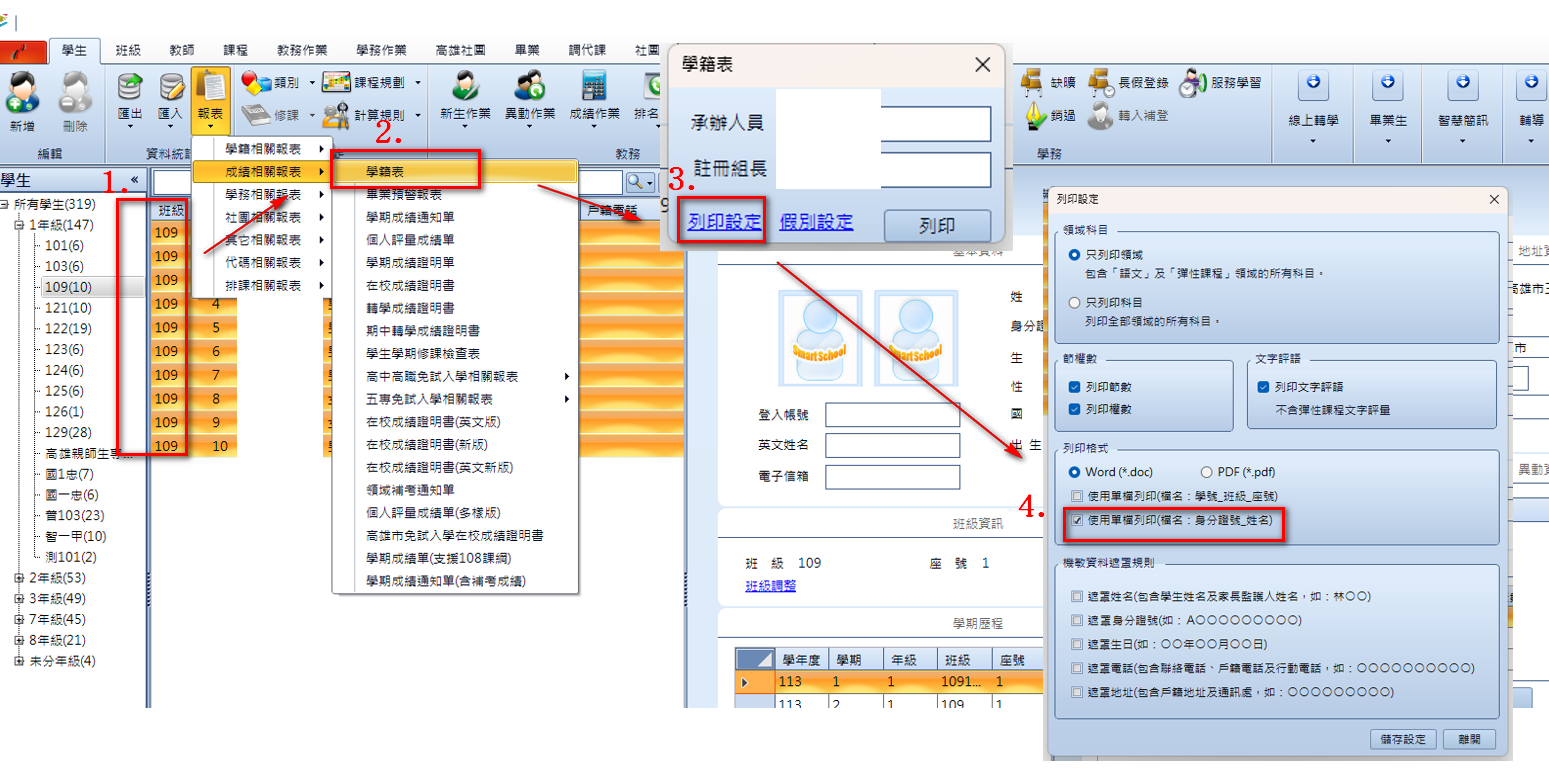Uncheck the 列印權數 checkbox

1075,409
